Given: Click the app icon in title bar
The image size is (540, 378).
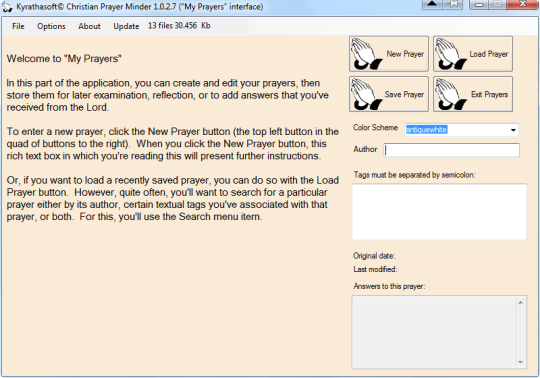Looking at the screenshot, I should tap(7, 7).
